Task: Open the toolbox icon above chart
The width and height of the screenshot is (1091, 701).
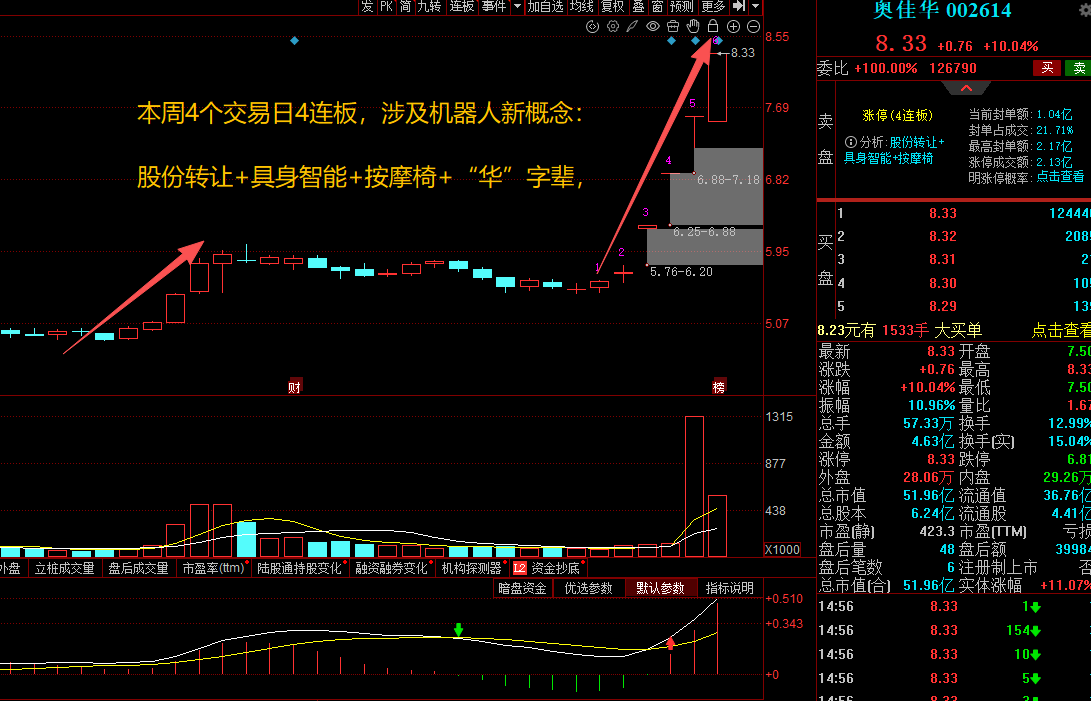Action: 673,26
